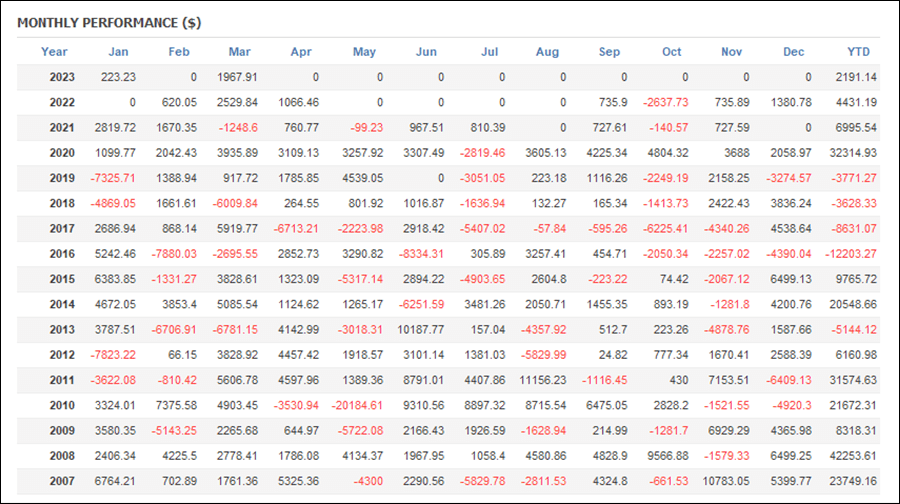This screenshot has width=900, height=504.
Task: Select the Oct column header
Action: 672,52
